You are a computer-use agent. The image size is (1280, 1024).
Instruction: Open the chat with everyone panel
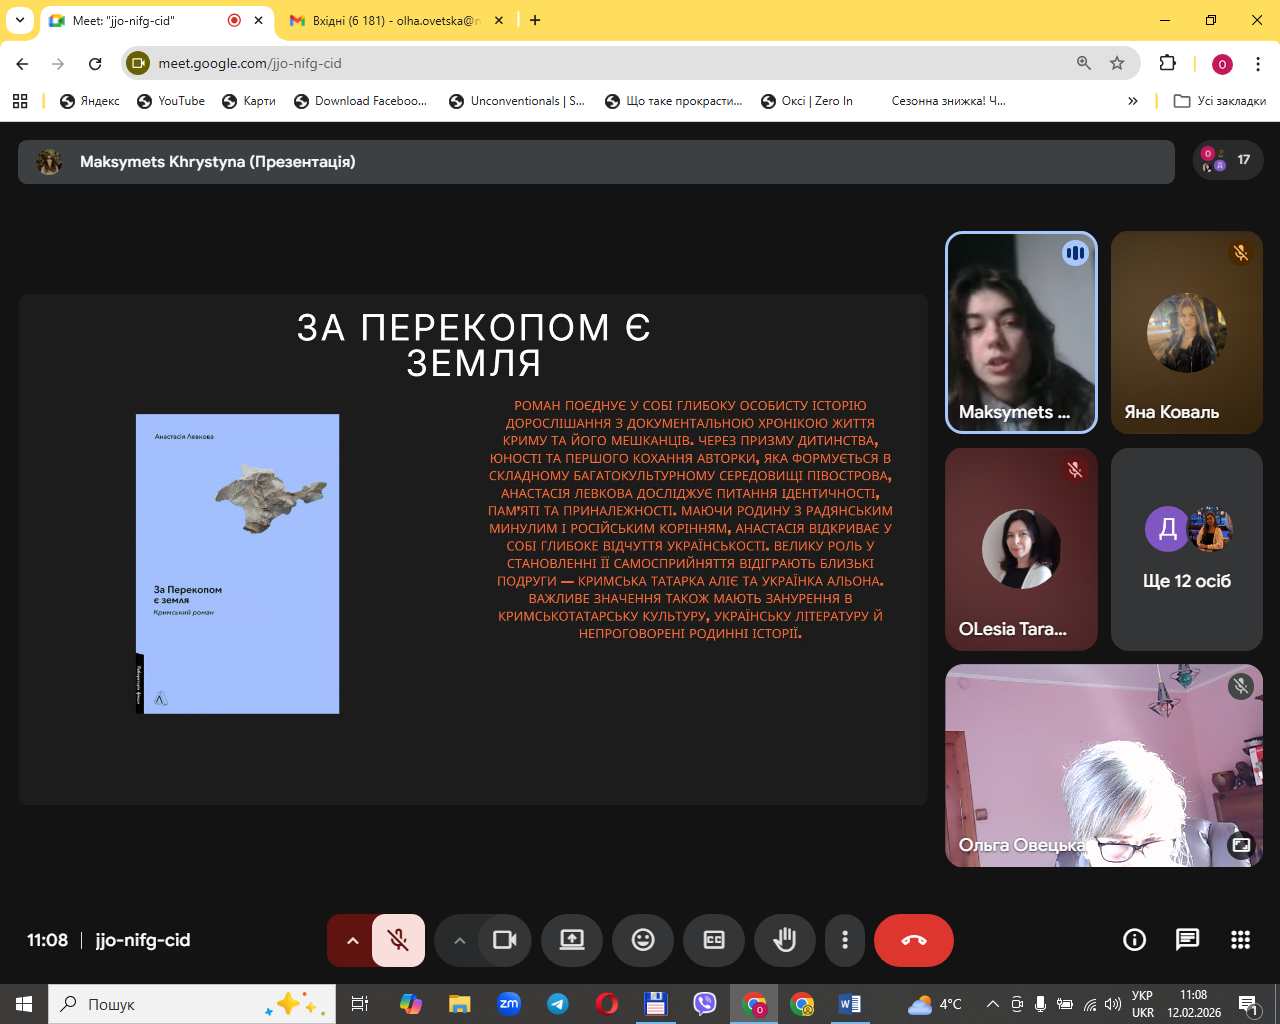point(1187,939)
